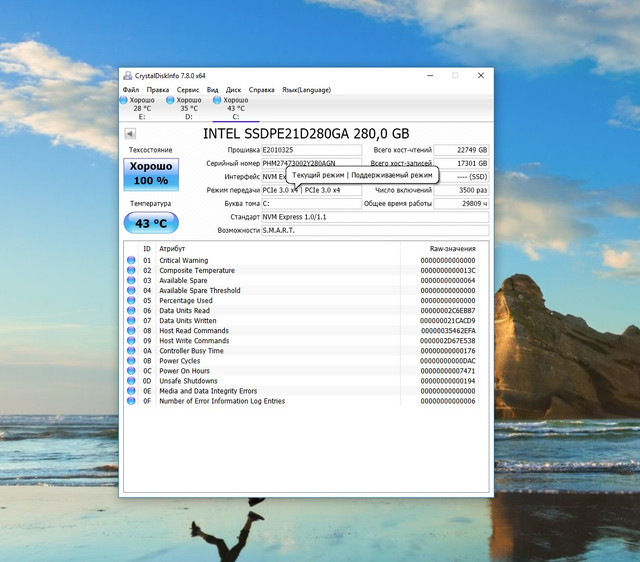Click status circle of Host Write Commands

[x=131, y=340]
